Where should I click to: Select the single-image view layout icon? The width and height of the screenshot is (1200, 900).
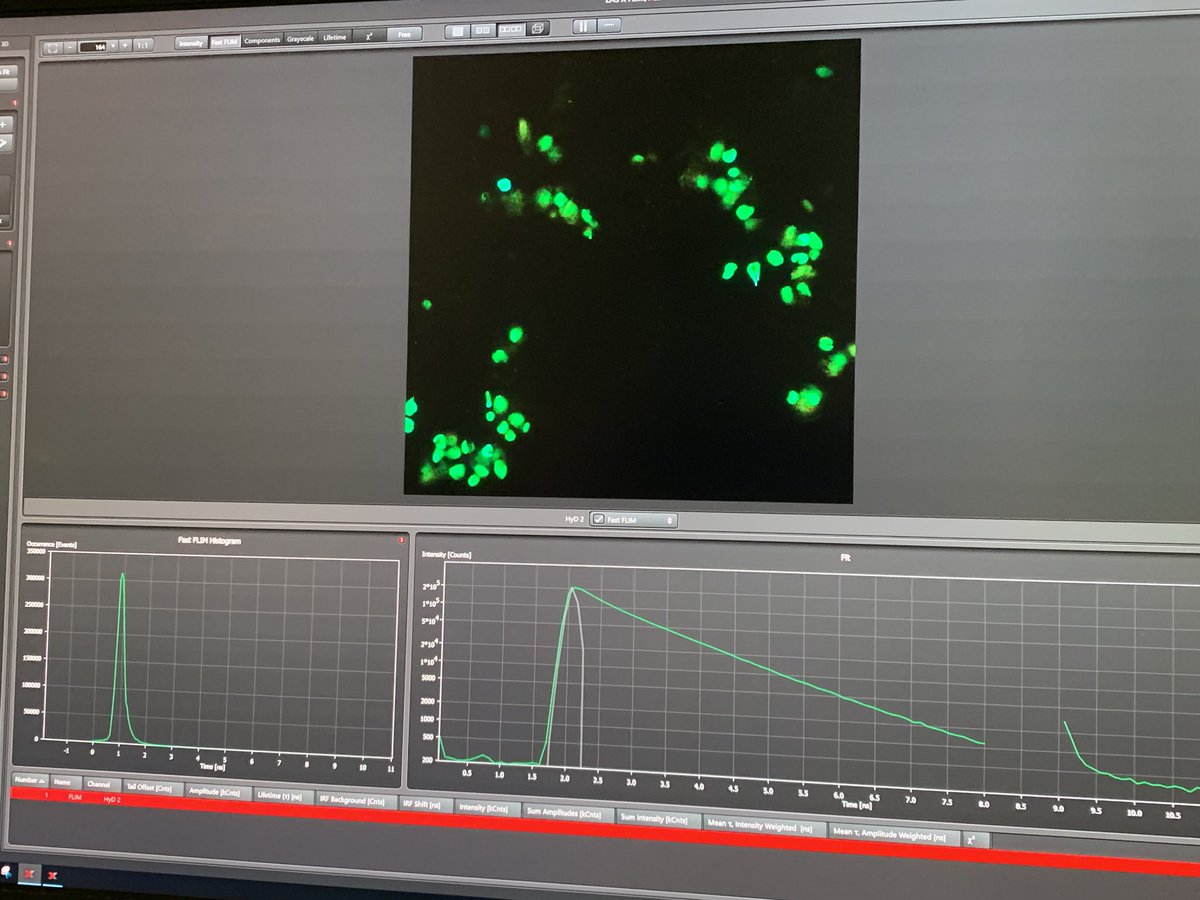click(x=457, y=31)
